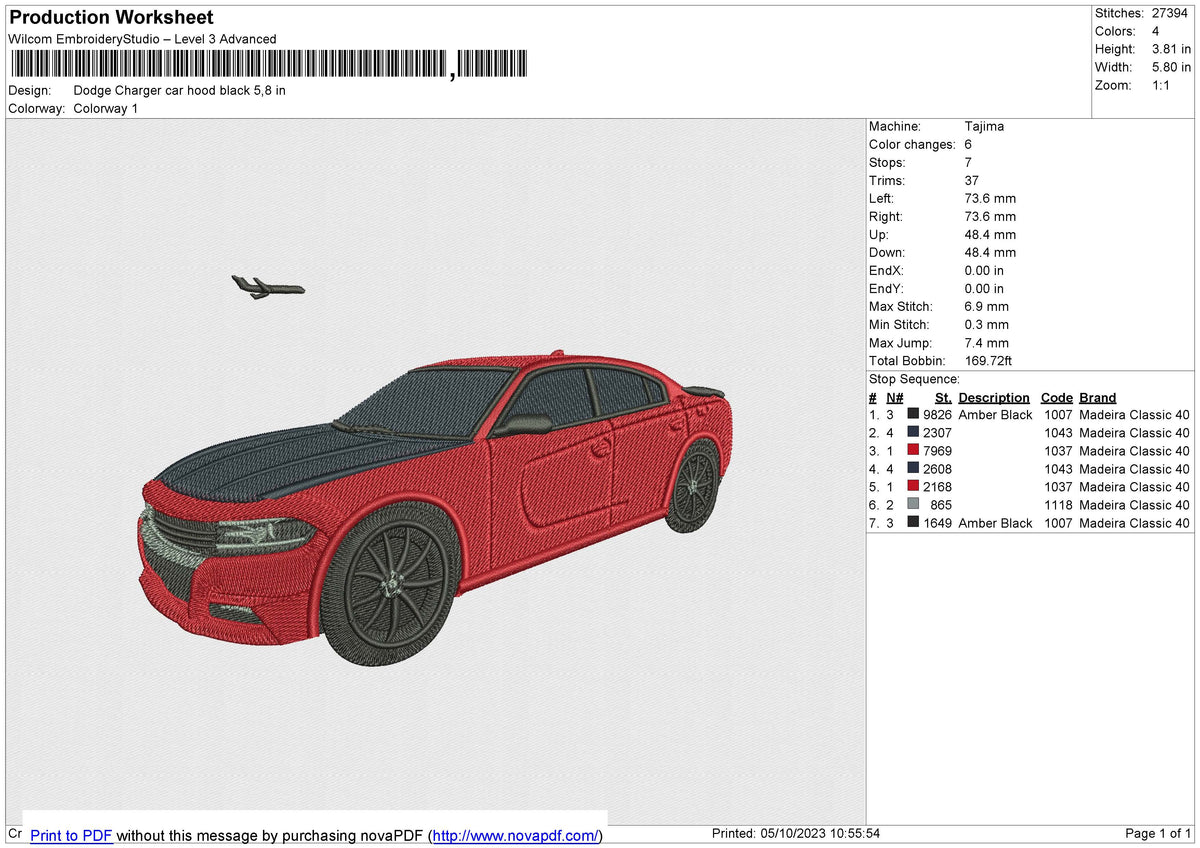
Task: Click the embroidered car design preview
Action: [435, 507]
